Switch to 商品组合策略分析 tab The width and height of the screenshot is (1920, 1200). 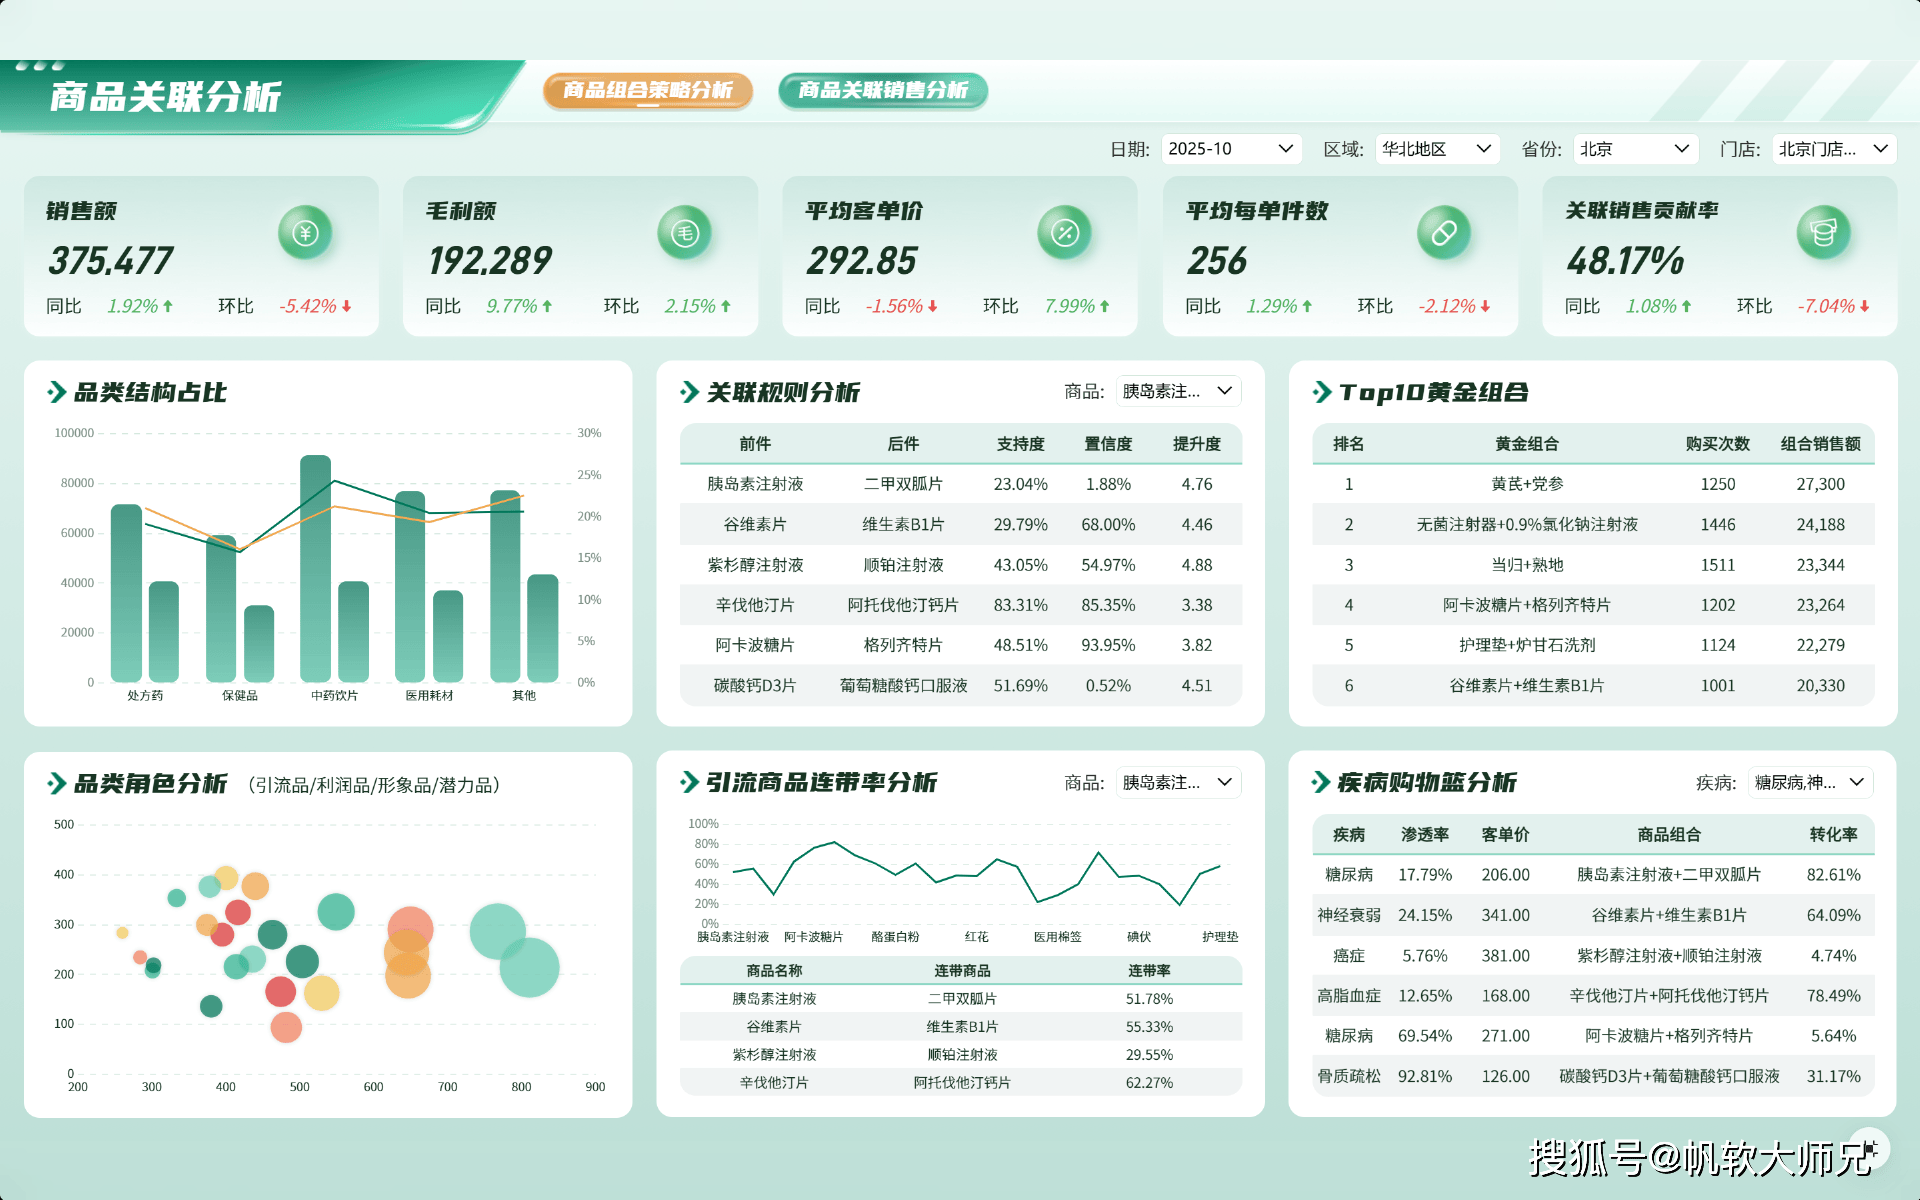(x=647, y=91)
